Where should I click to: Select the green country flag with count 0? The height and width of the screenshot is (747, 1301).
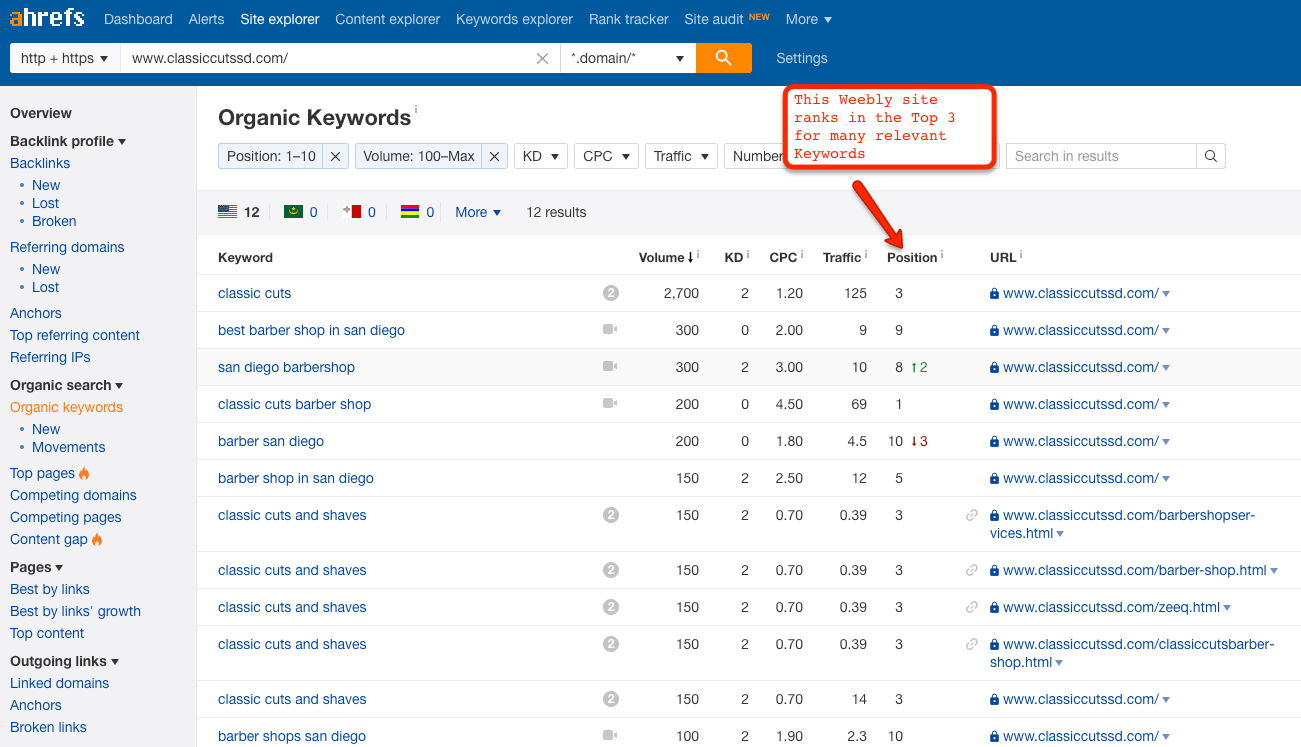point(293,212)
